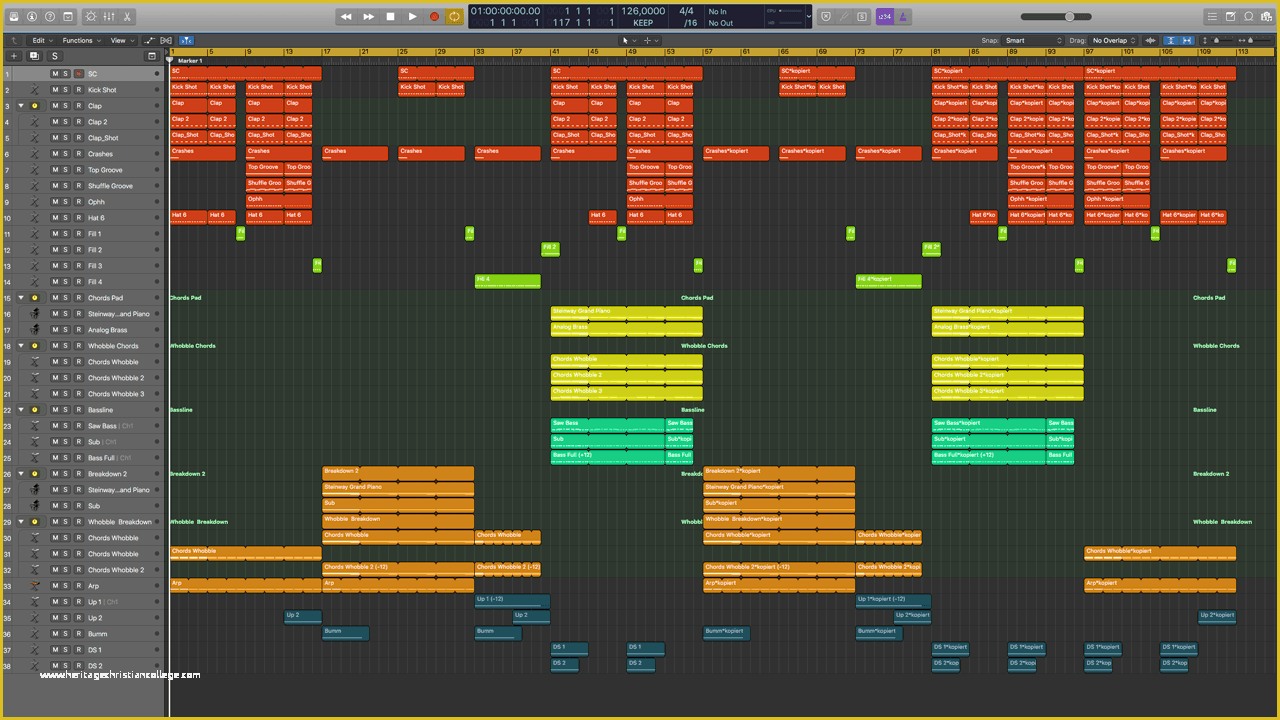
Task: Toggle the Tuner icon
Action: pyautogui.click(x=845, y=17)
